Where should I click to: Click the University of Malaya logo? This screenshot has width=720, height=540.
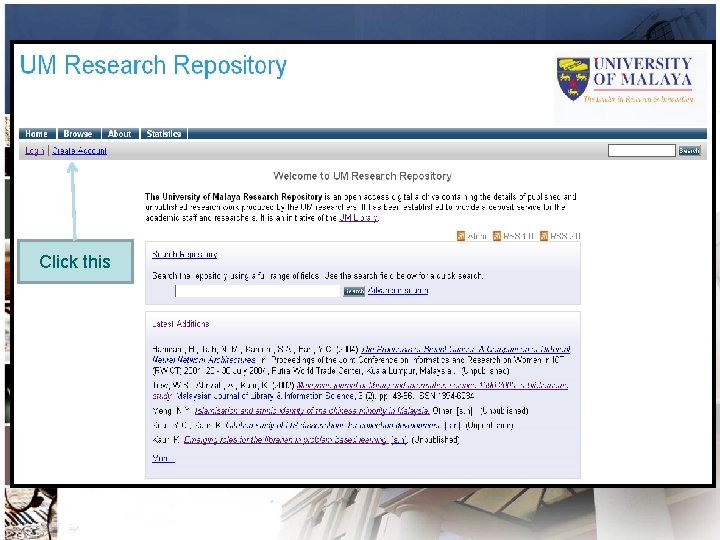[x=625, y=80]
